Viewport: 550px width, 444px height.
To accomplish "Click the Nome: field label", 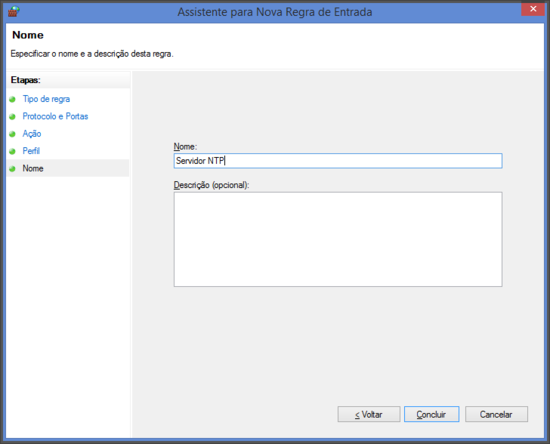I will pyautogui.click(x=185, y=146).
